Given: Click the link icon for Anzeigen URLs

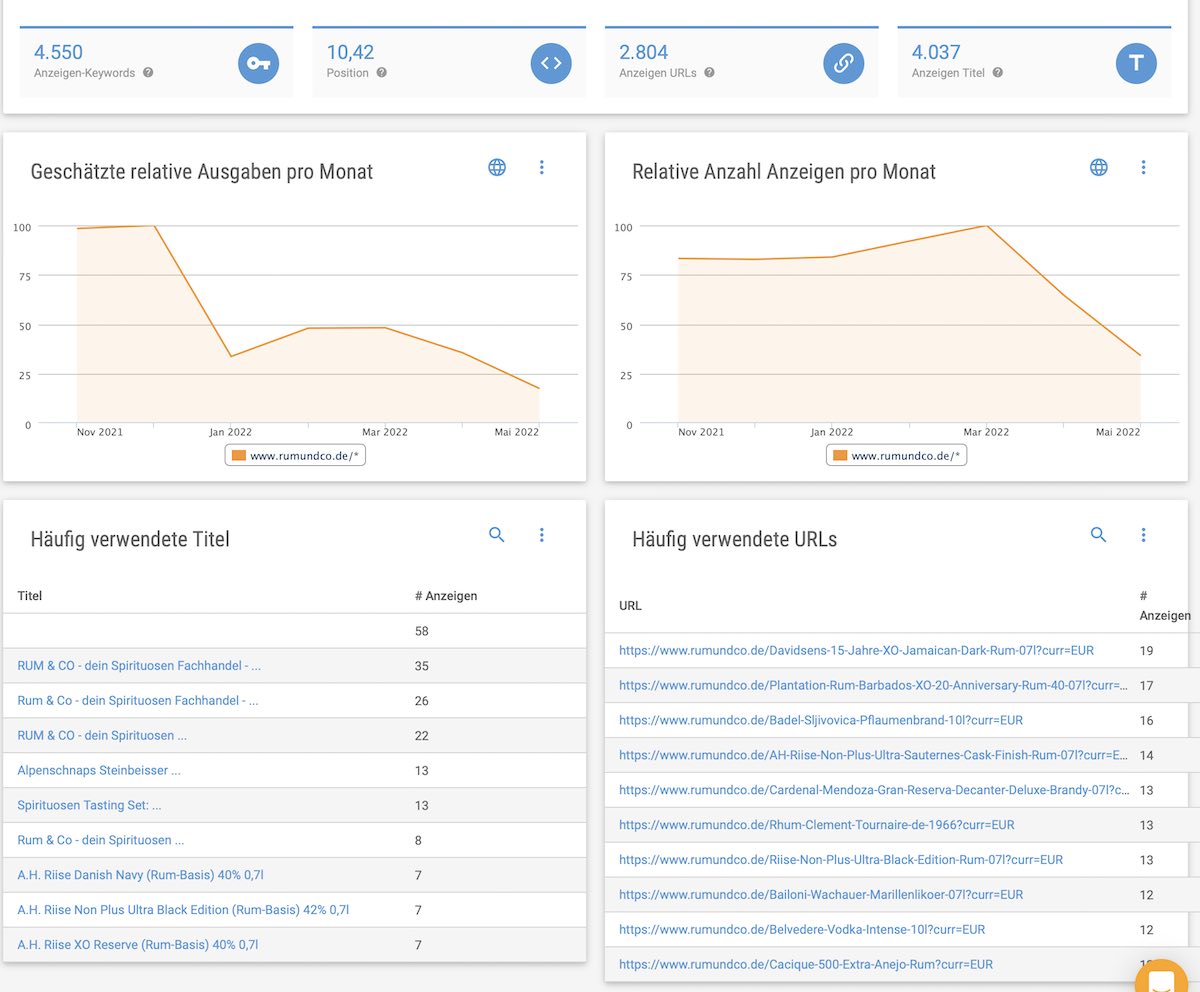Looking at the screenshot, I should 844,64.
